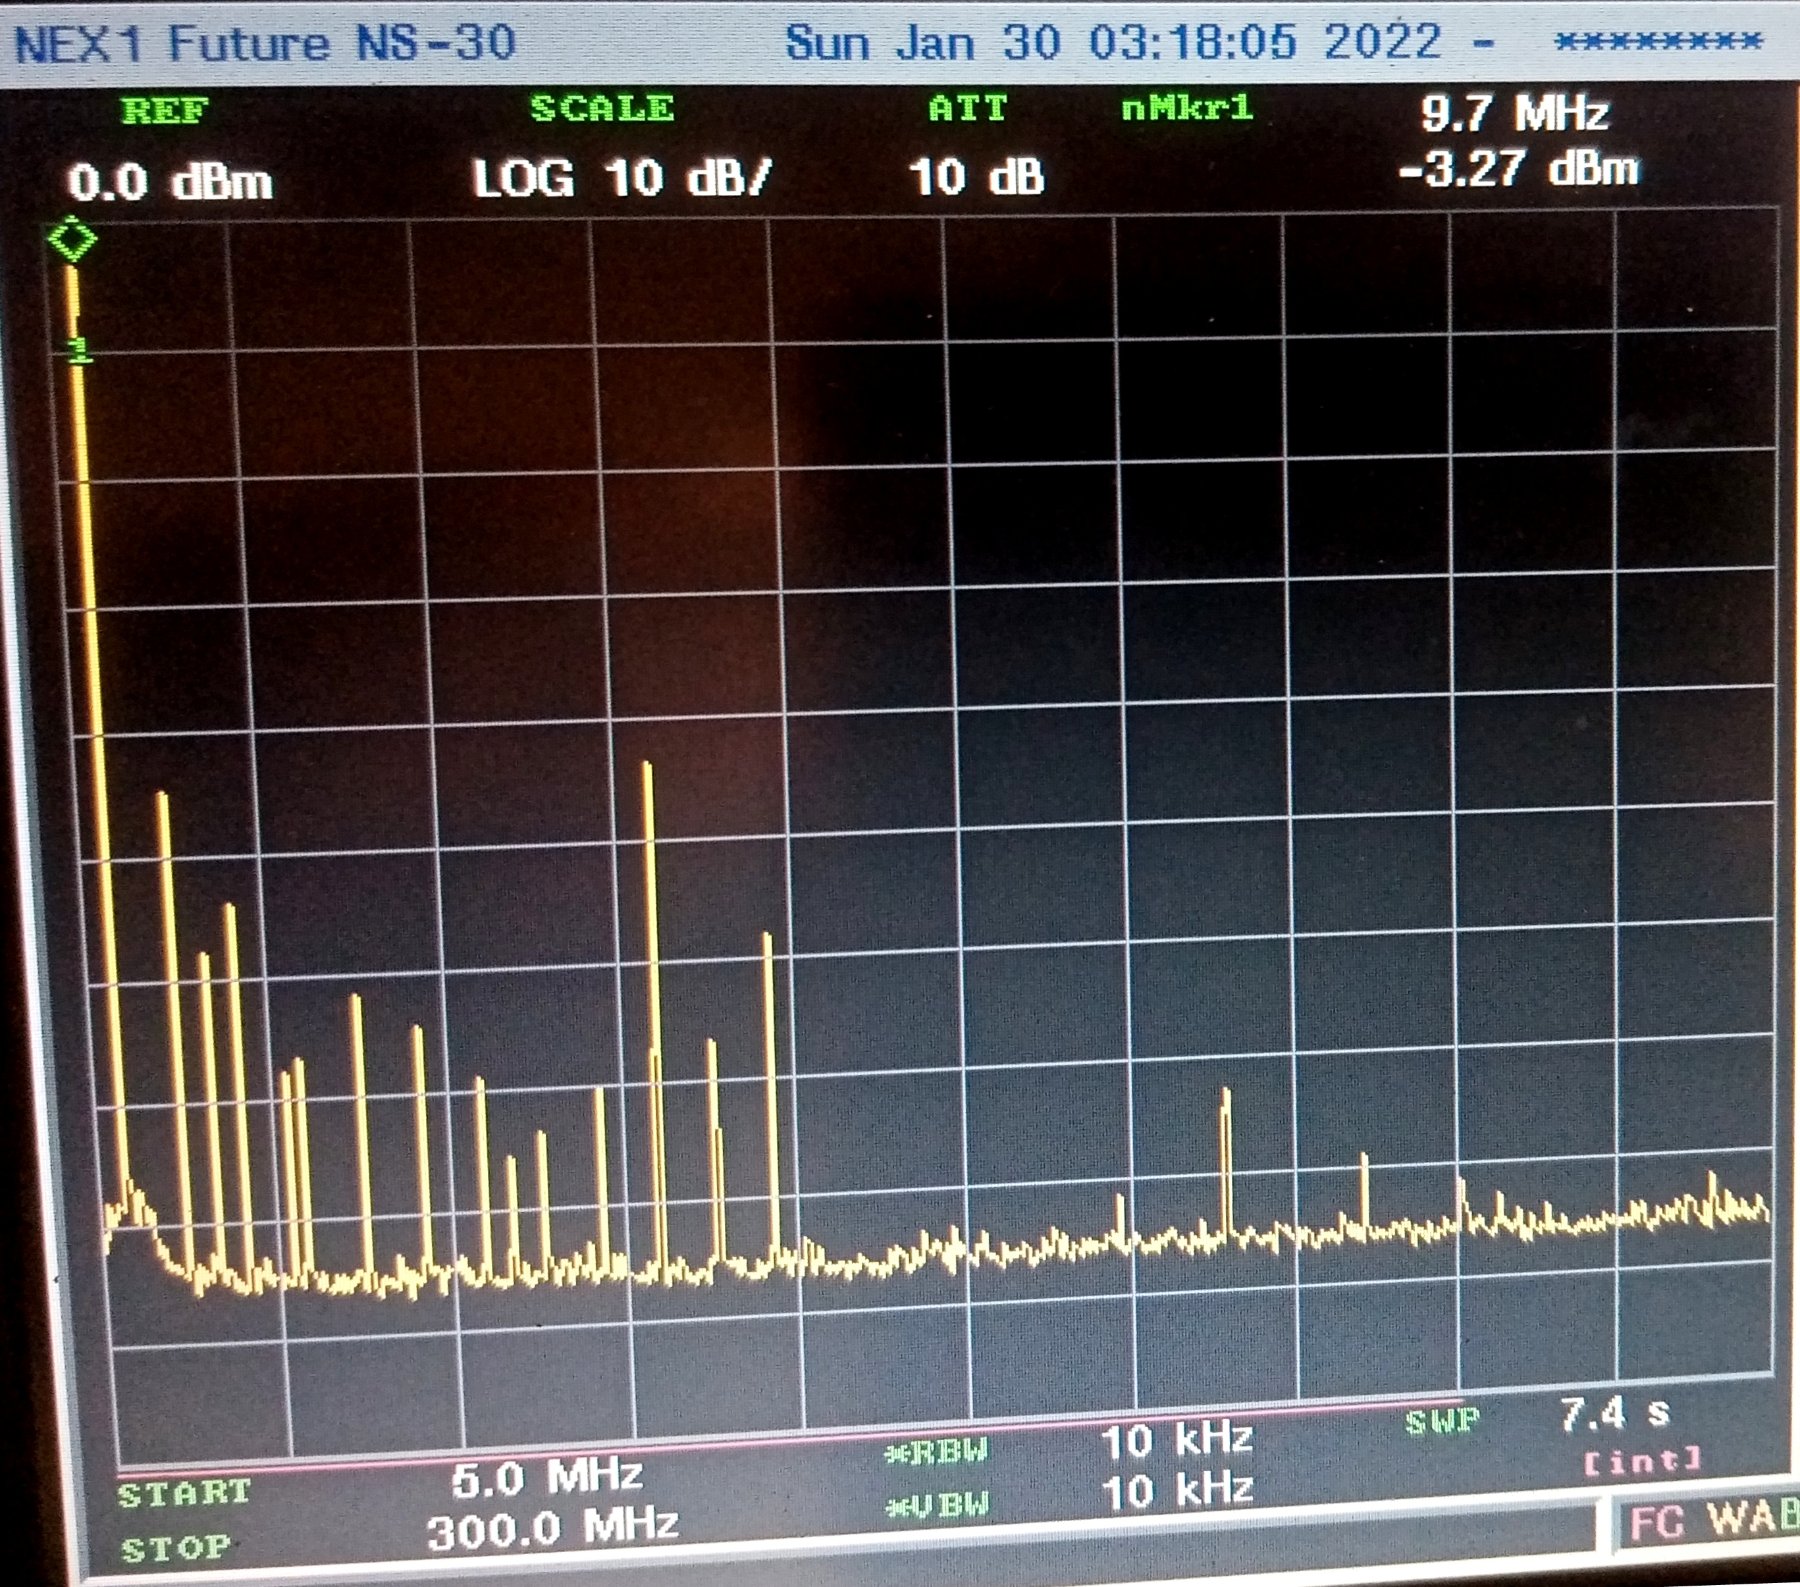The height and width of the screenshot is (1587, 1800).
Task: Click the START label
Action: [x=184, y=1494]
